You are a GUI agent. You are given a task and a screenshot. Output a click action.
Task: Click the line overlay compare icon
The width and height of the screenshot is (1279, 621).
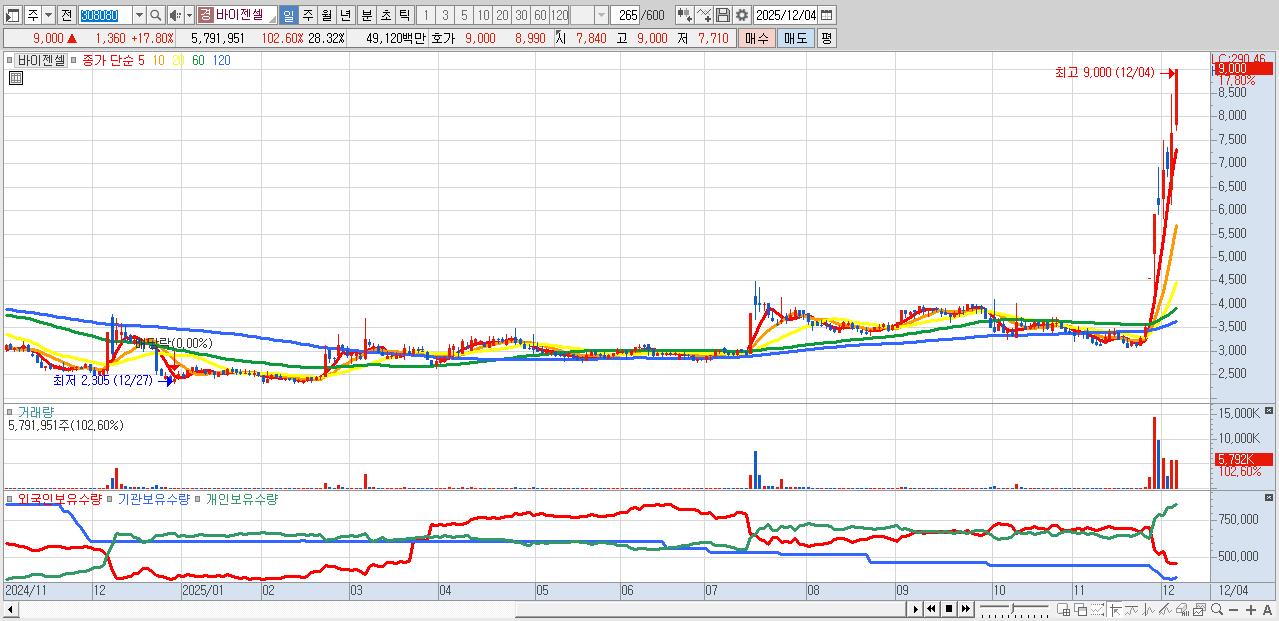[x=704, y=15]
